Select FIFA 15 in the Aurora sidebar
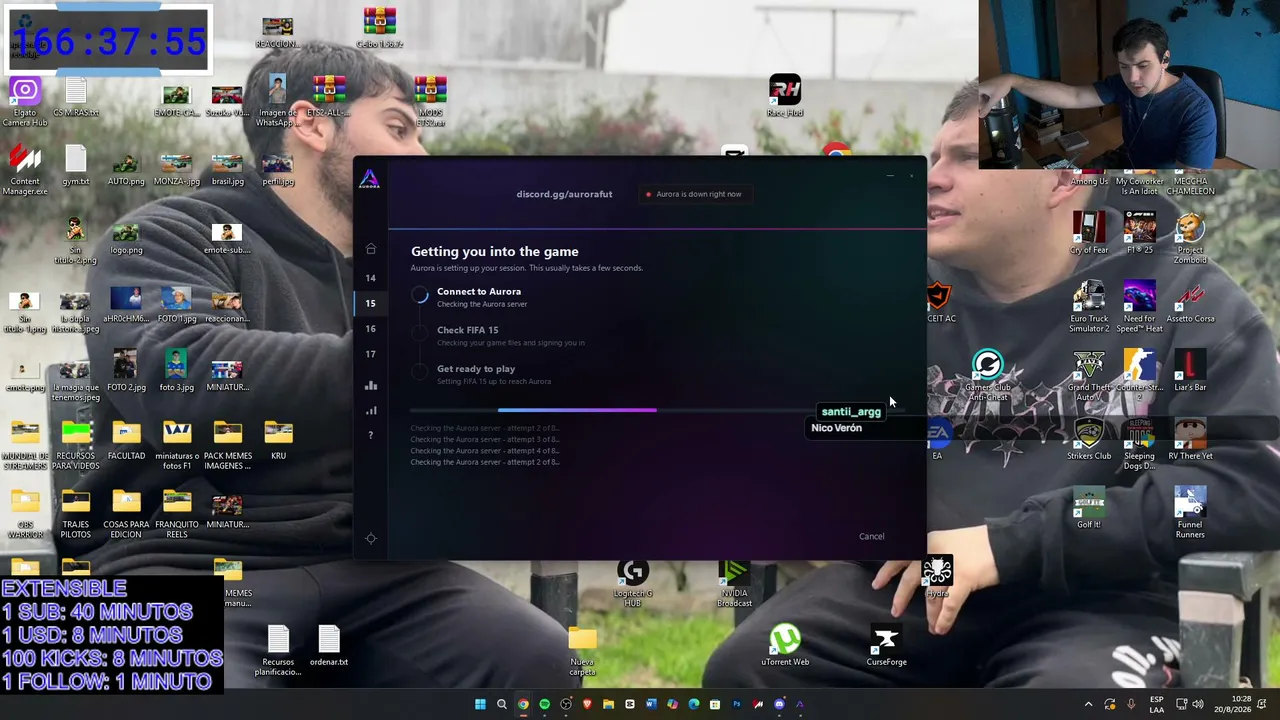The width and height of the screenshot is (1280, 720). [370, 303]
